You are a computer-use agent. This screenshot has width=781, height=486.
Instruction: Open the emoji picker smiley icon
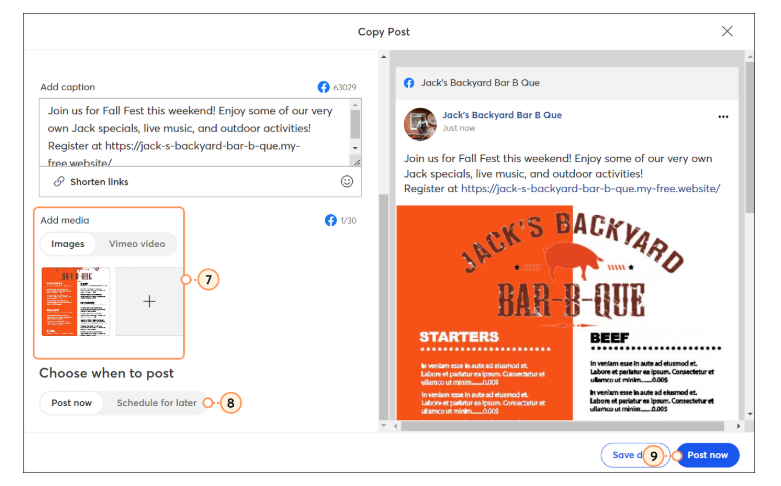tap(347, 181)
